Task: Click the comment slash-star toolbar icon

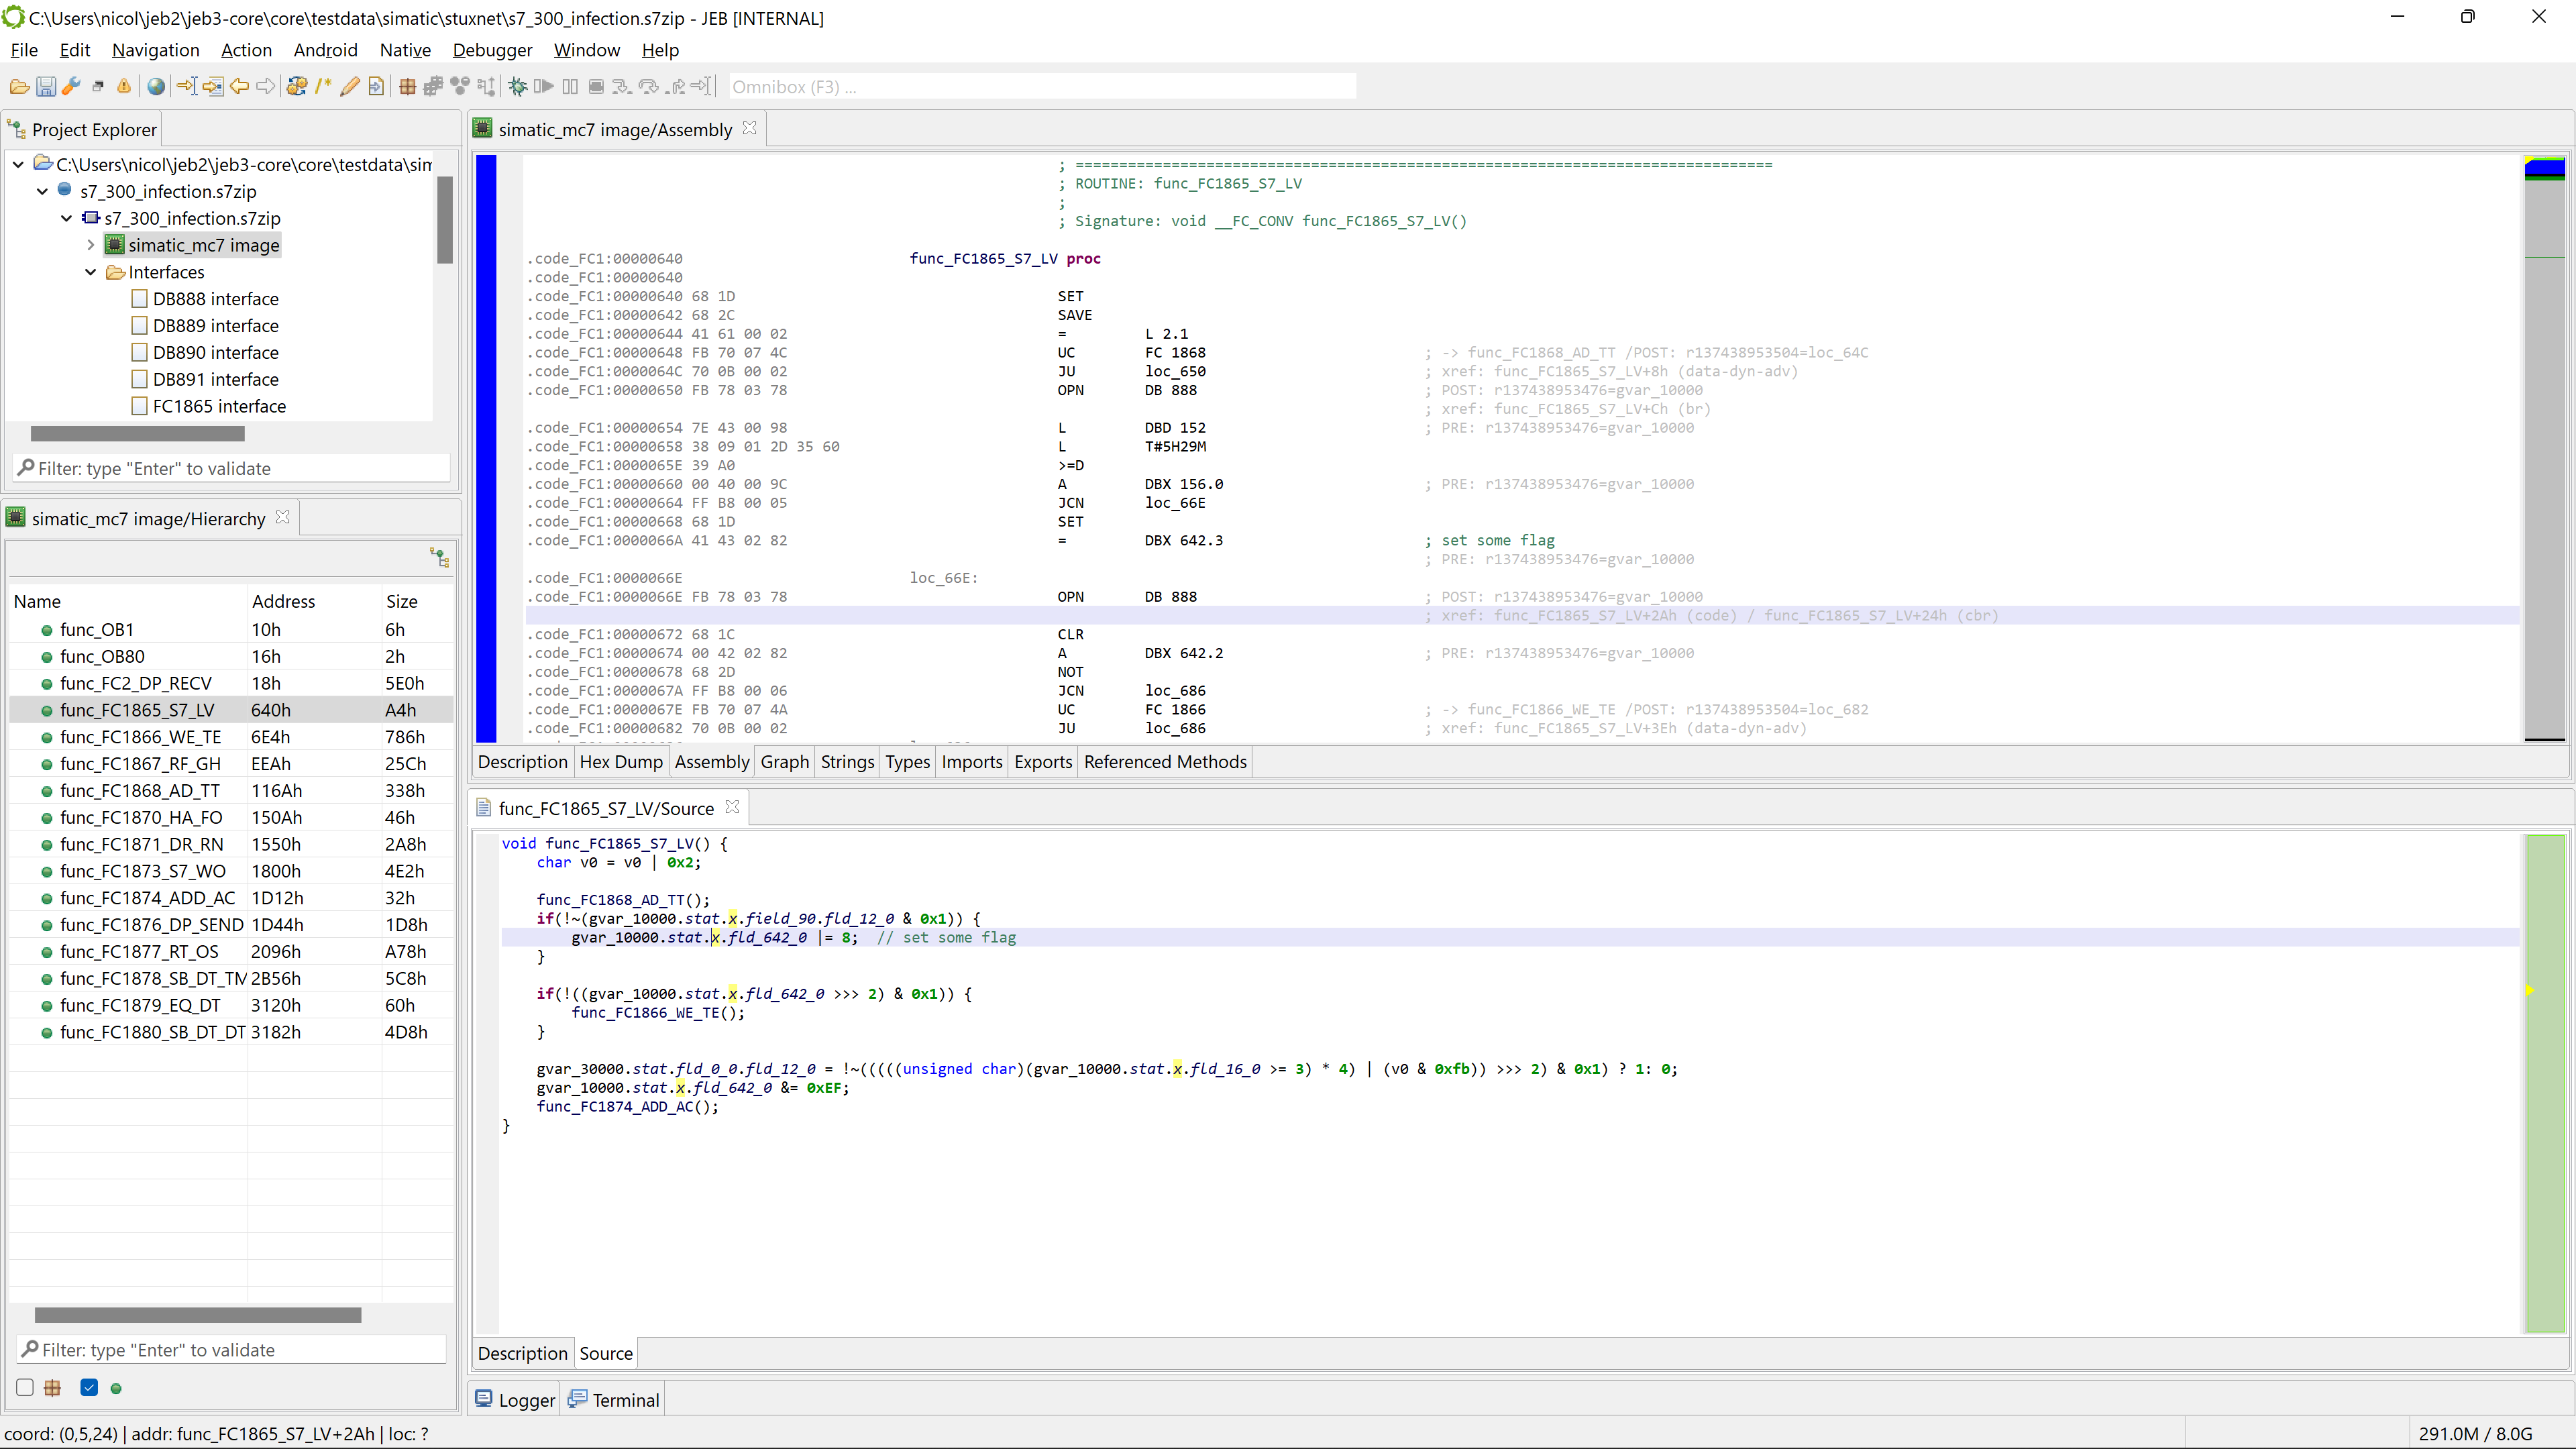Action: [x=322, y=87]
